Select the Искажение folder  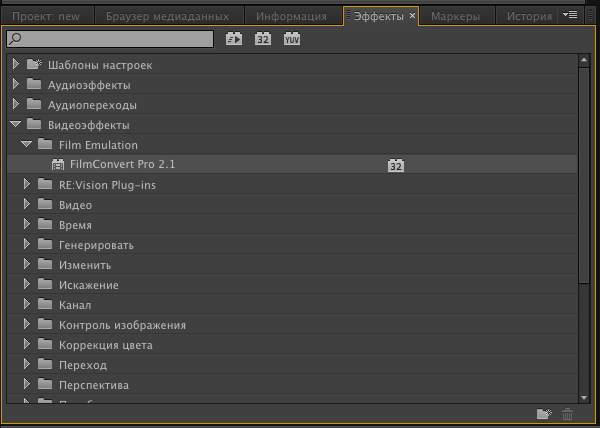click(x=88, y=285)
